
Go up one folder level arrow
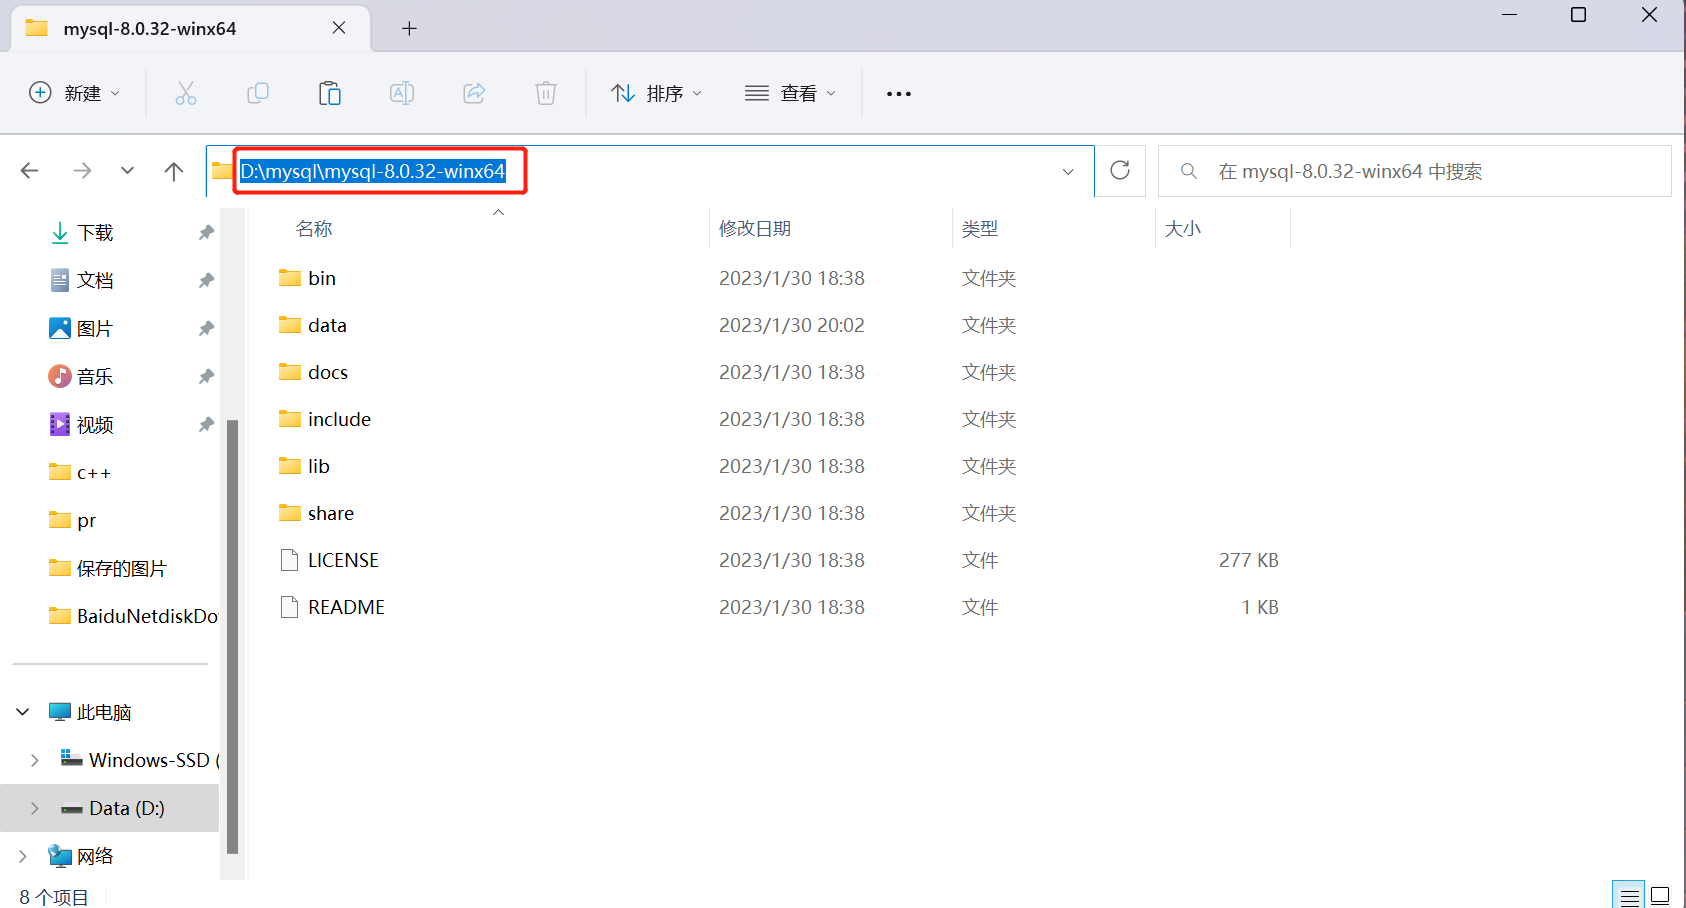(174, 171)
